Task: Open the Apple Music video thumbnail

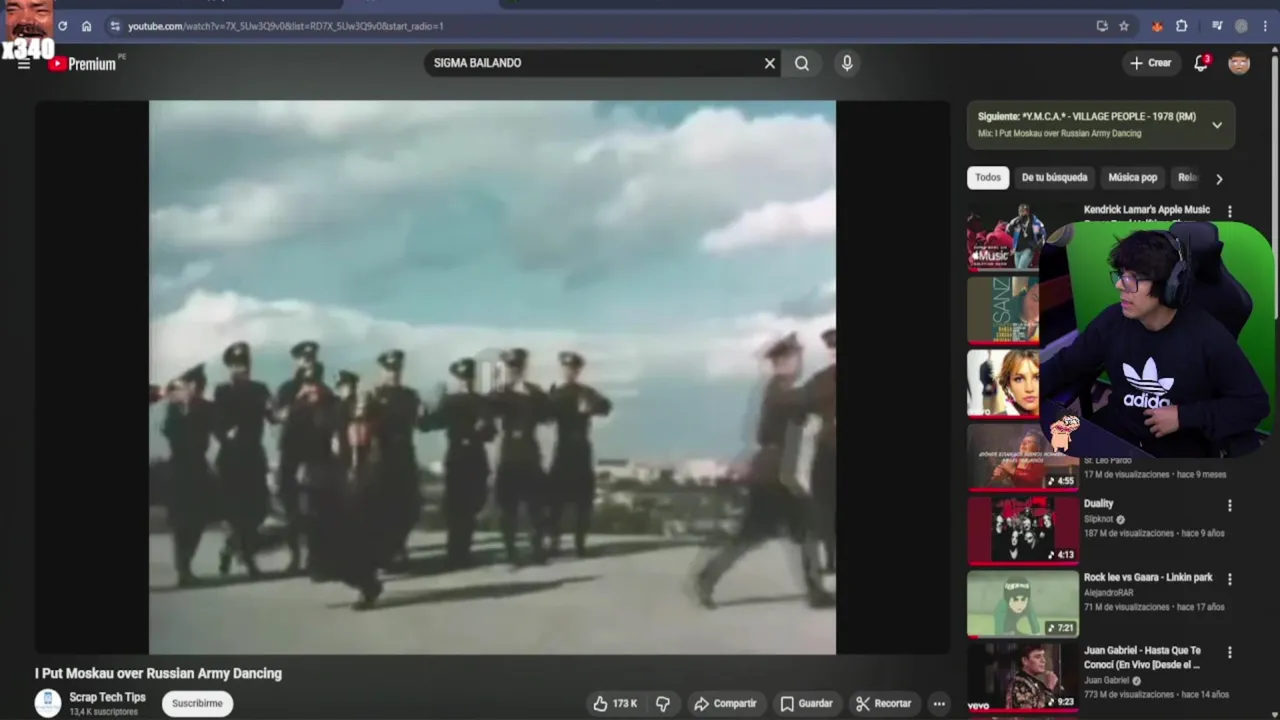Action: pos(1004,238)
